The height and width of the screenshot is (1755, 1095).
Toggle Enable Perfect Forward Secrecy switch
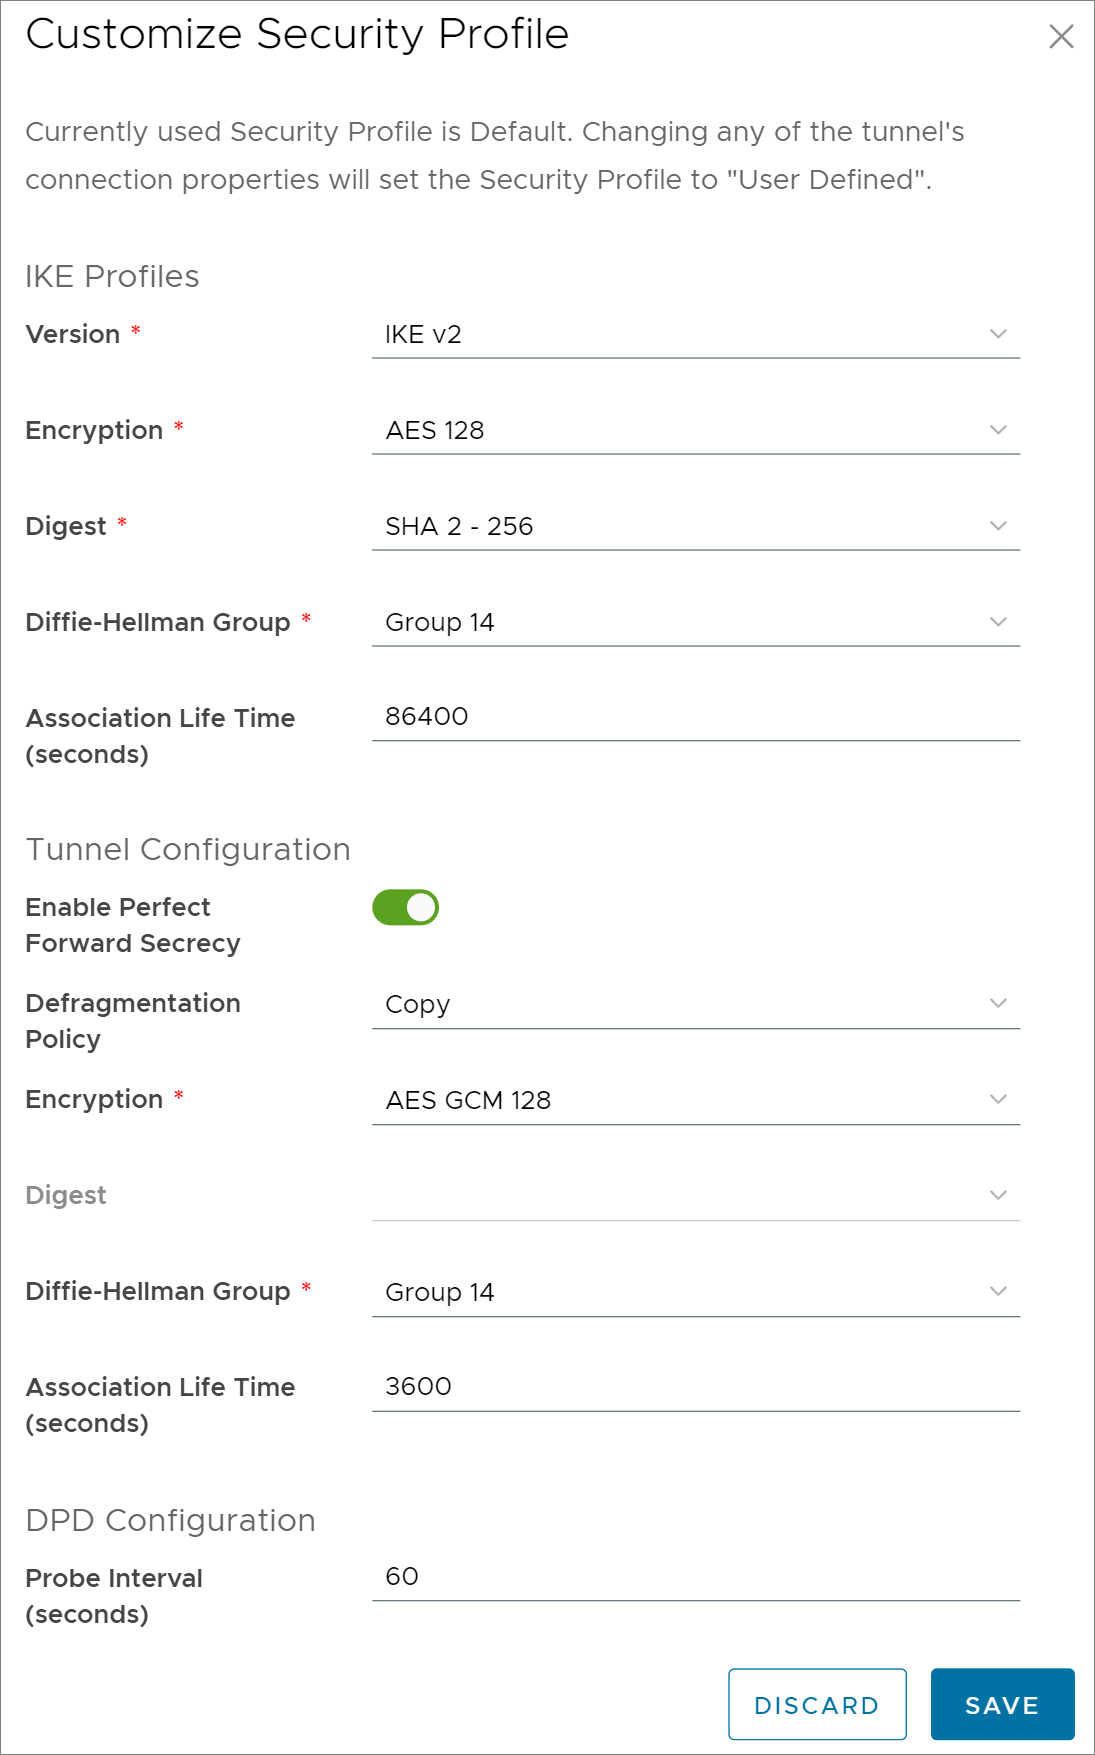(x=405, y=907)
